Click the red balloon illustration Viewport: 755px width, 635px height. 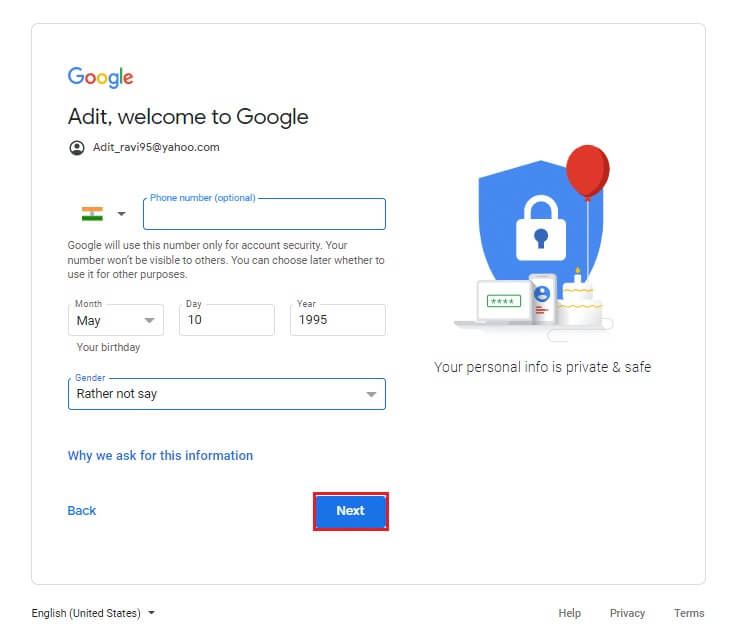coord(587,172)
